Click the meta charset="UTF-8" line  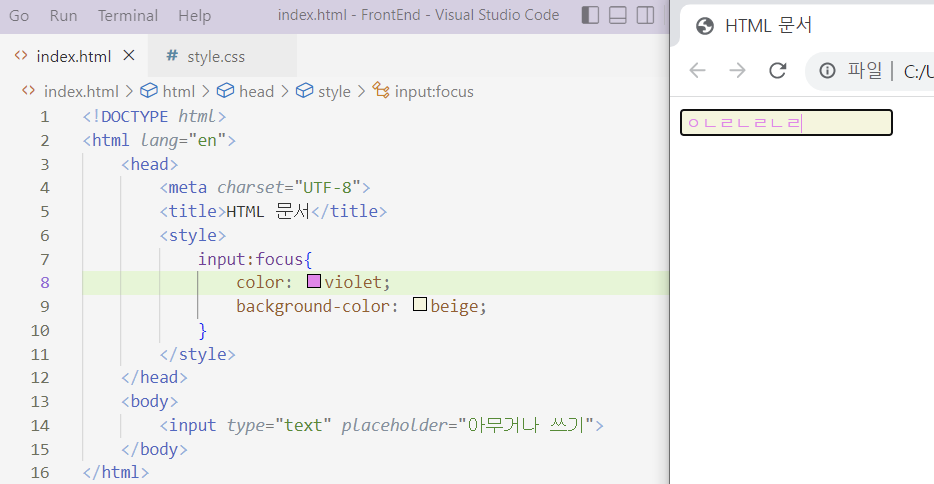click(265, 188)
